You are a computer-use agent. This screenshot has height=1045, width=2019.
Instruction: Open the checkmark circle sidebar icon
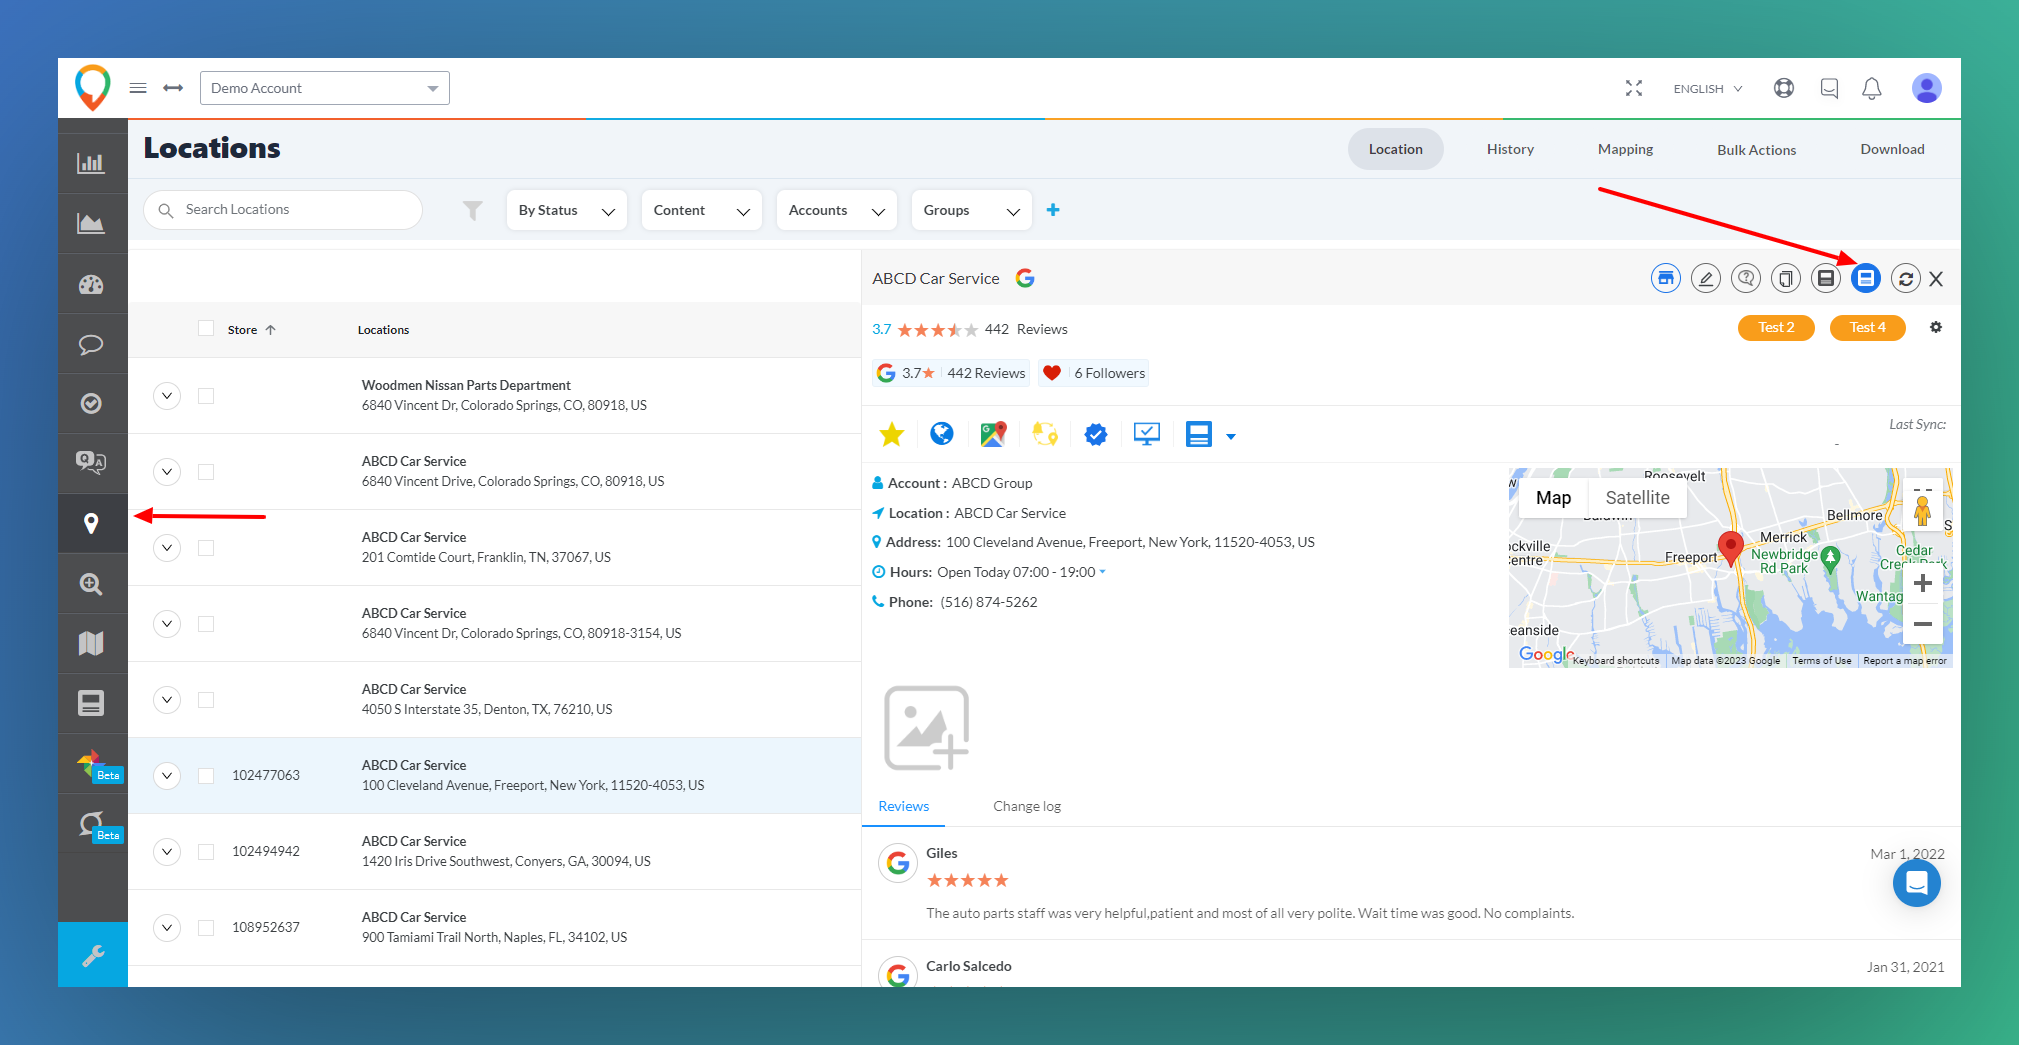(x=91, y=404)
